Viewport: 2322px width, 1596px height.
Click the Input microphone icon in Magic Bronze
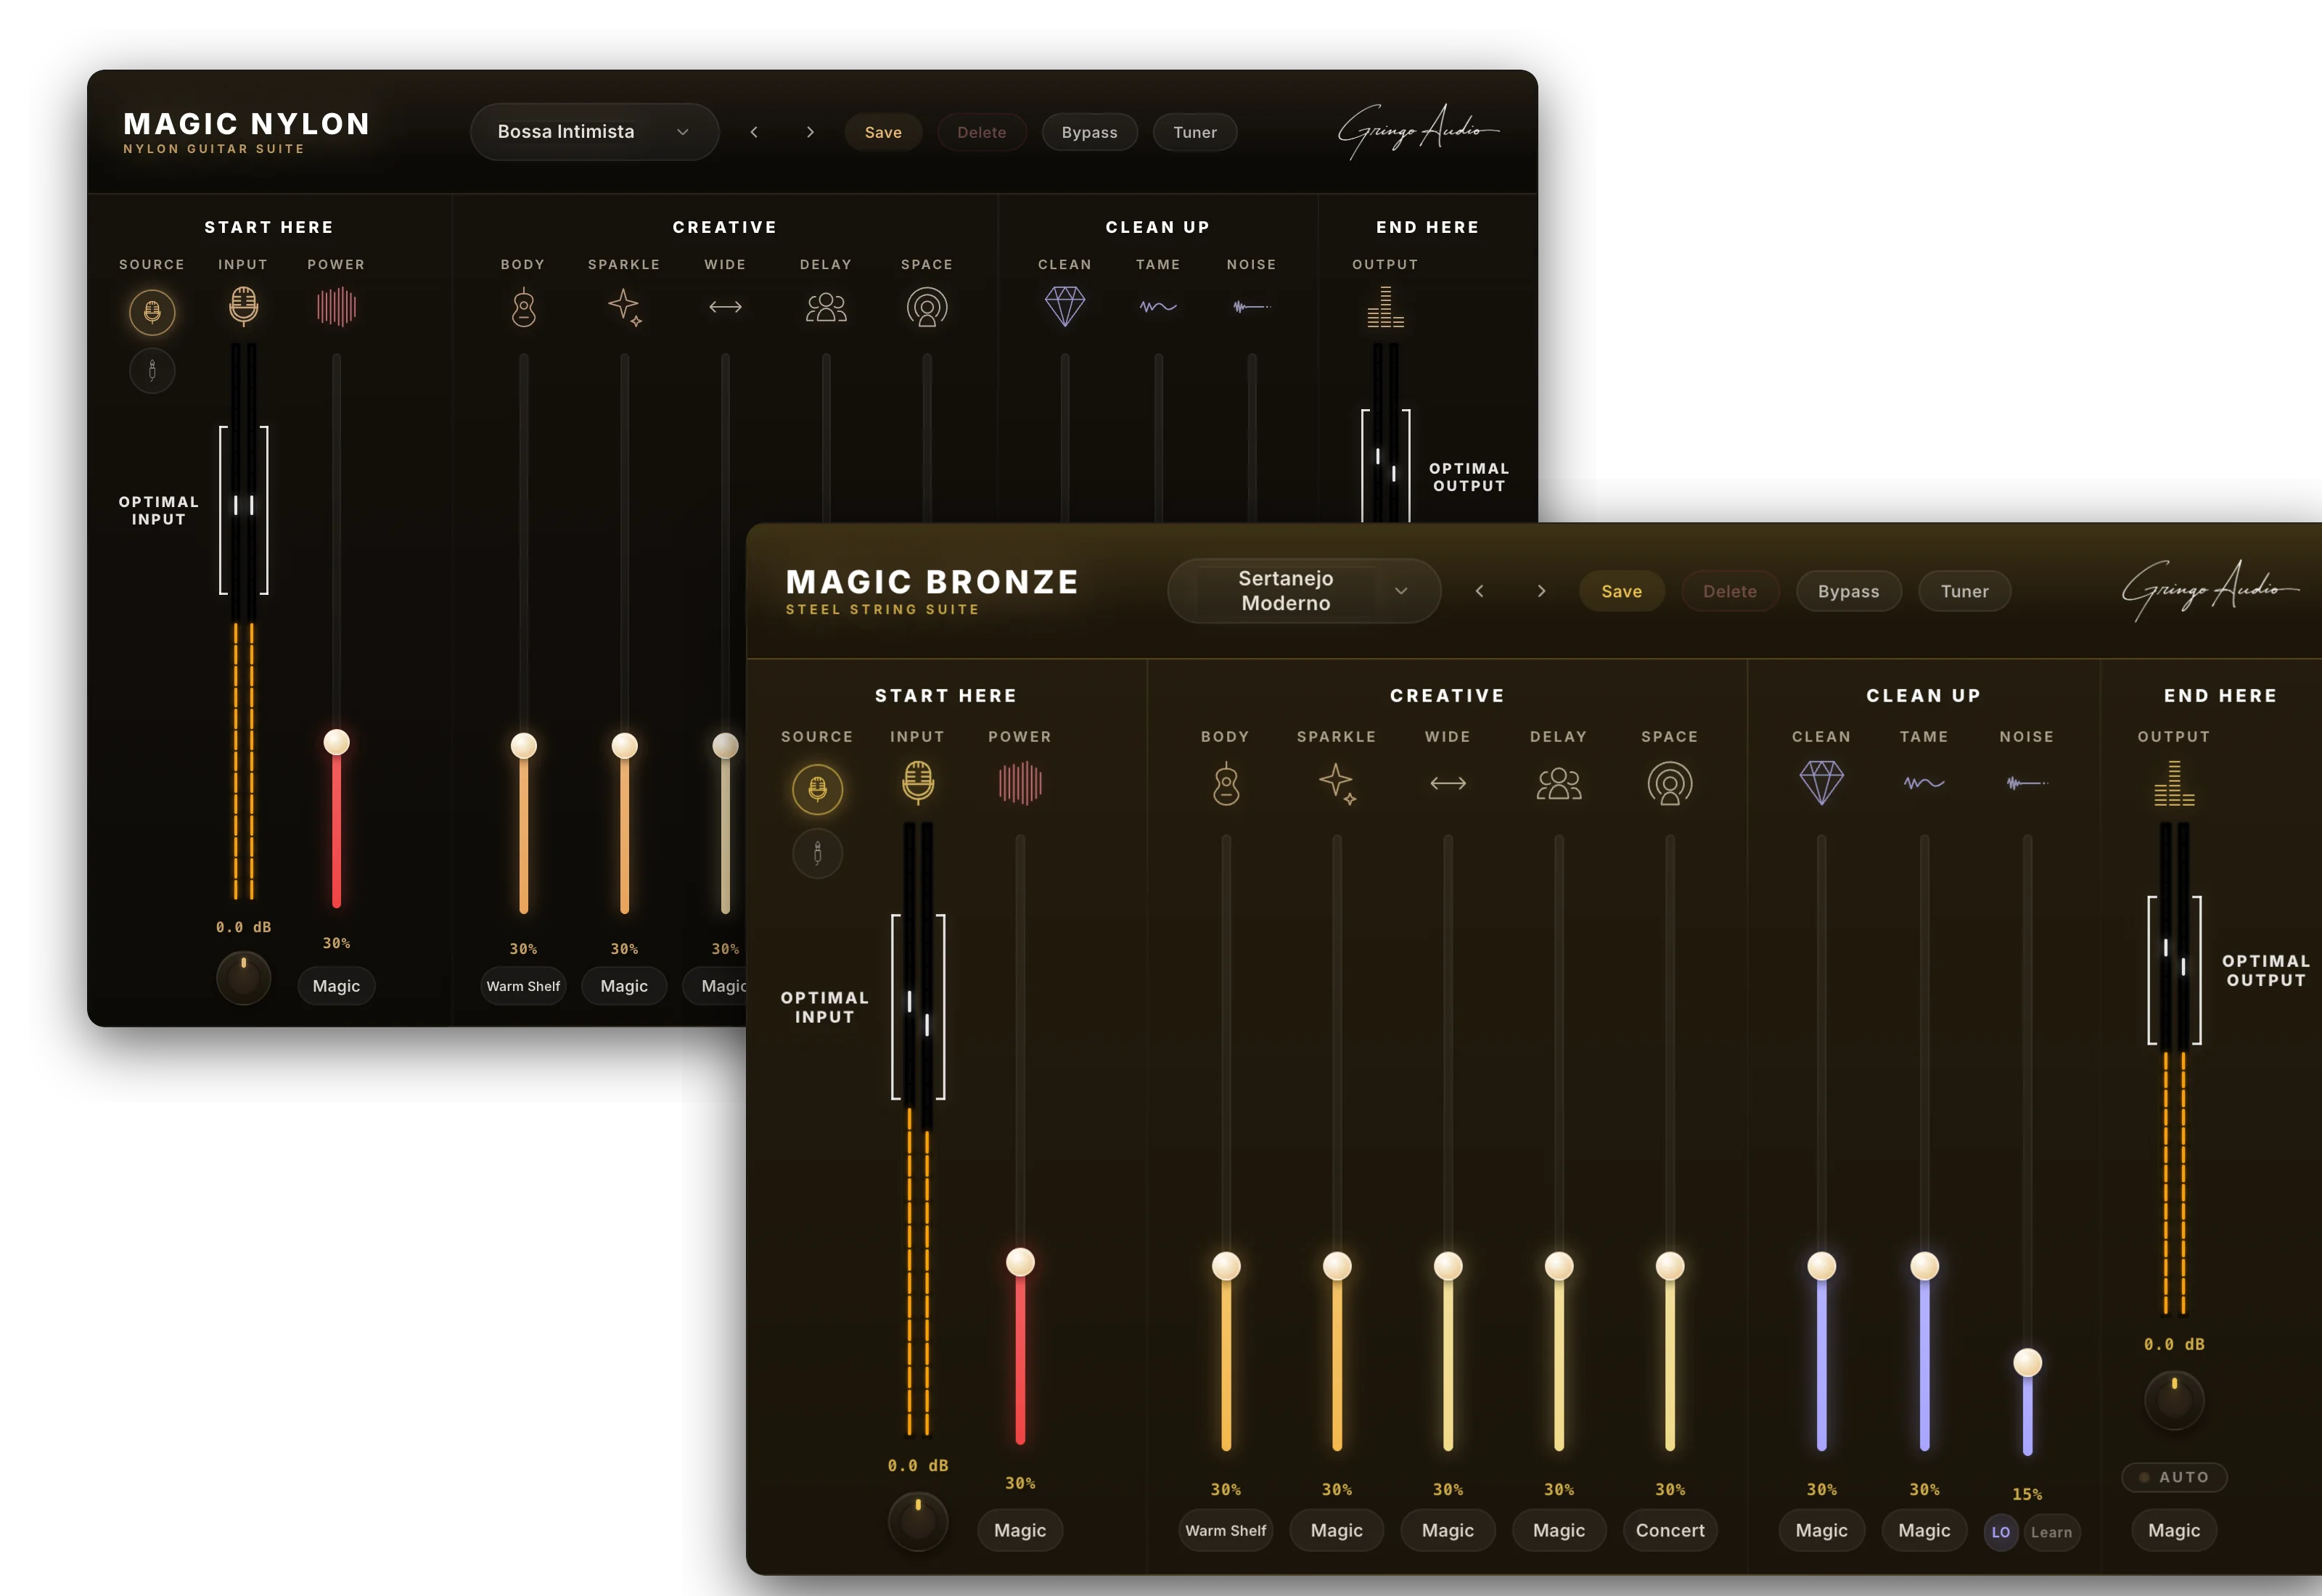[x=918, y=782]
